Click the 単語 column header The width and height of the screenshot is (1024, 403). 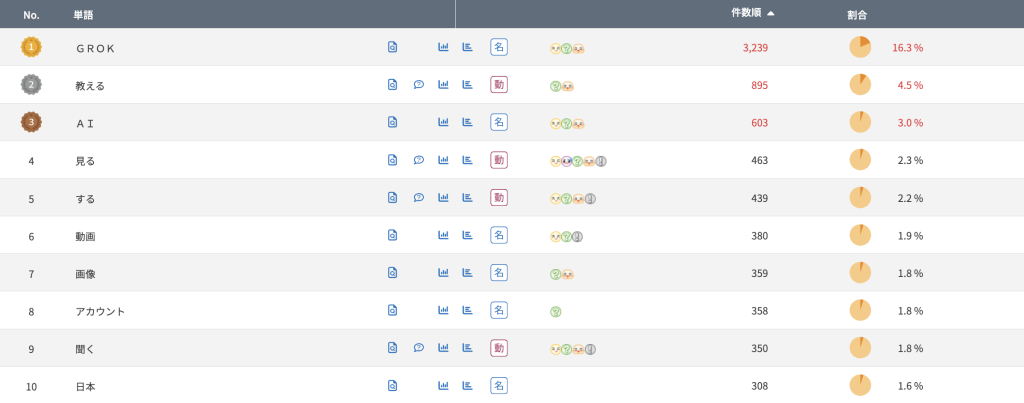84,14
